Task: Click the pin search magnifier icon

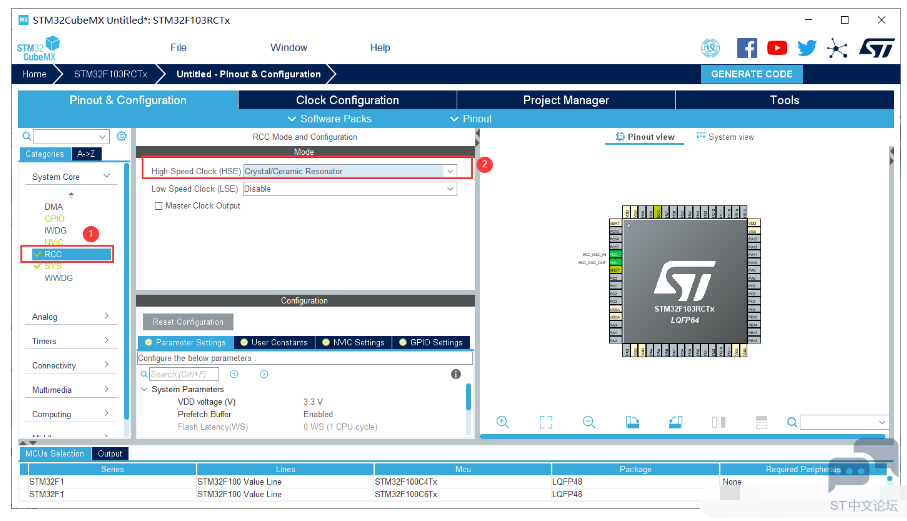Action: (x=792, y=423)
